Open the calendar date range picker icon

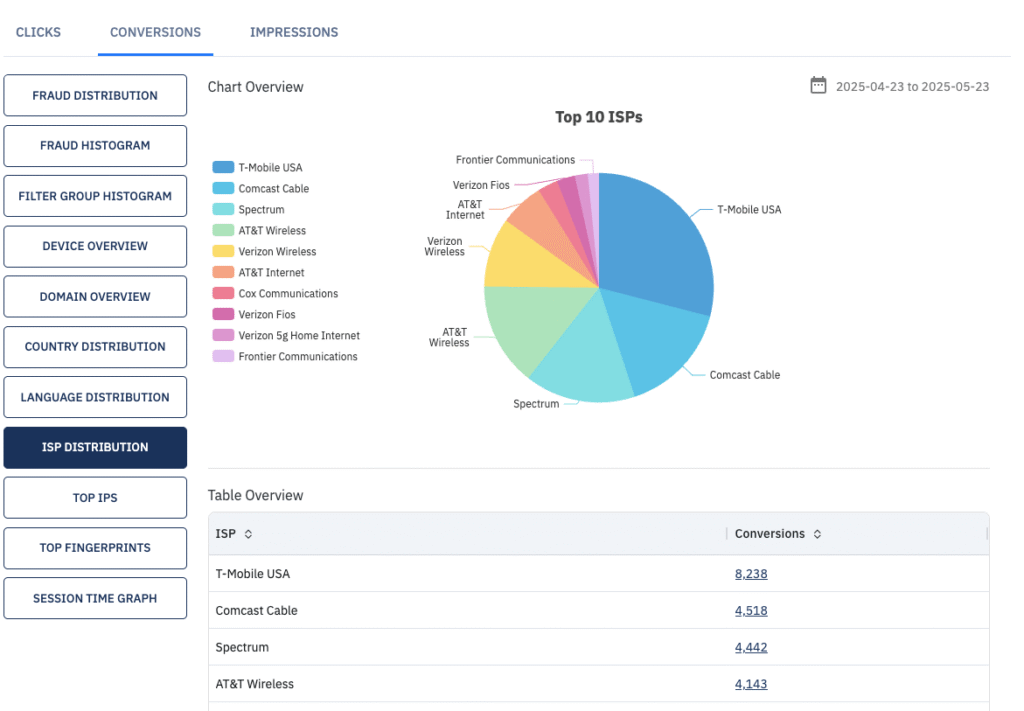818,86
